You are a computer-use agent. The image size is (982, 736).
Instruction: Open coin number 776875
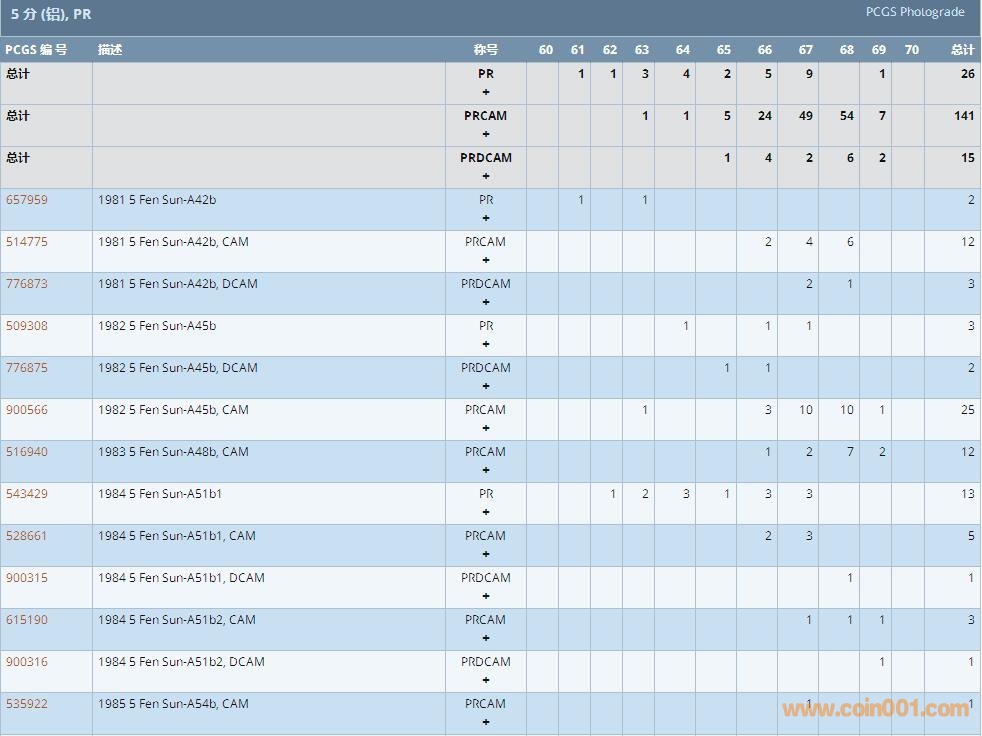point(26,368)
